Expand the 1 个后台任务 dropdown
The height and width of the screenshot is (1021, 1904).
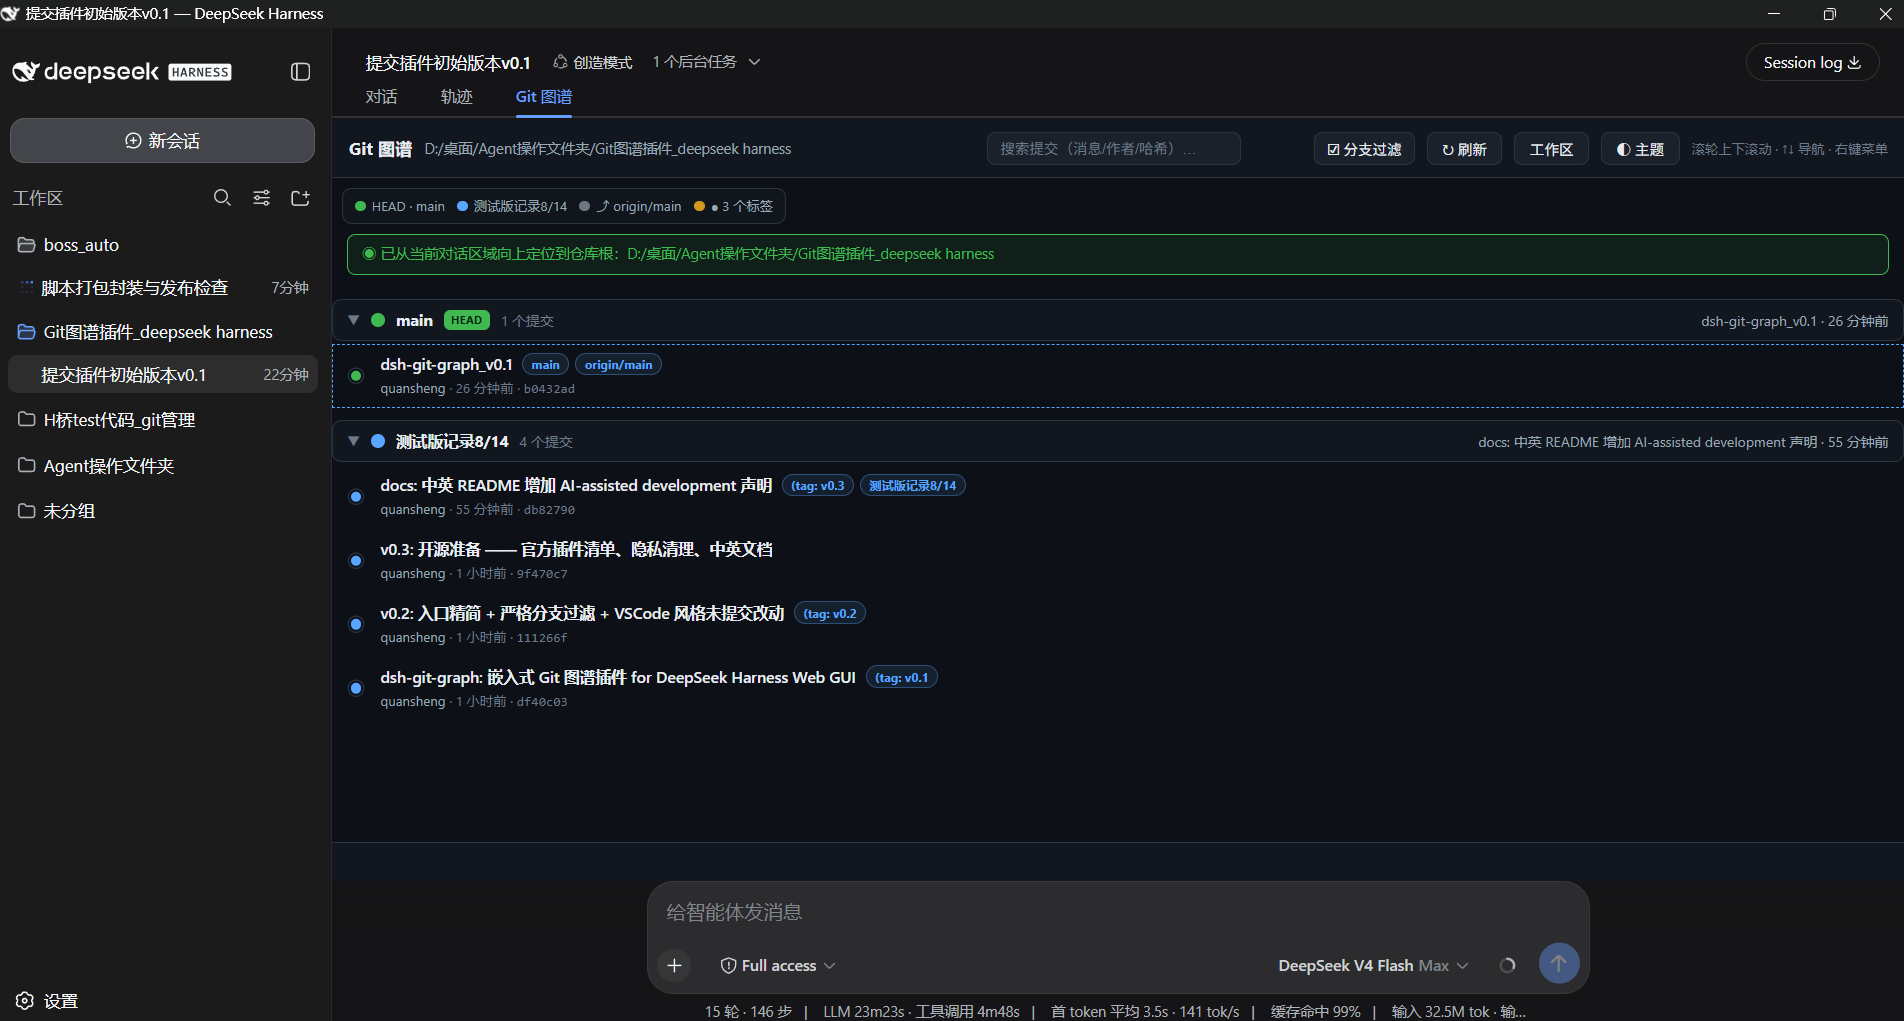(707, 62)
